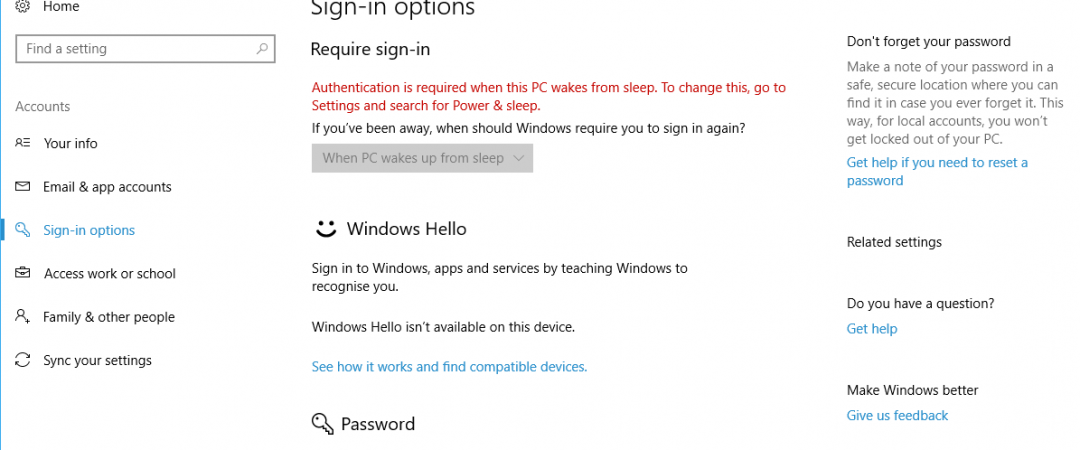The image size is (1080, 450).
Task: Click the Password key icon
Action: pos(322,424)
